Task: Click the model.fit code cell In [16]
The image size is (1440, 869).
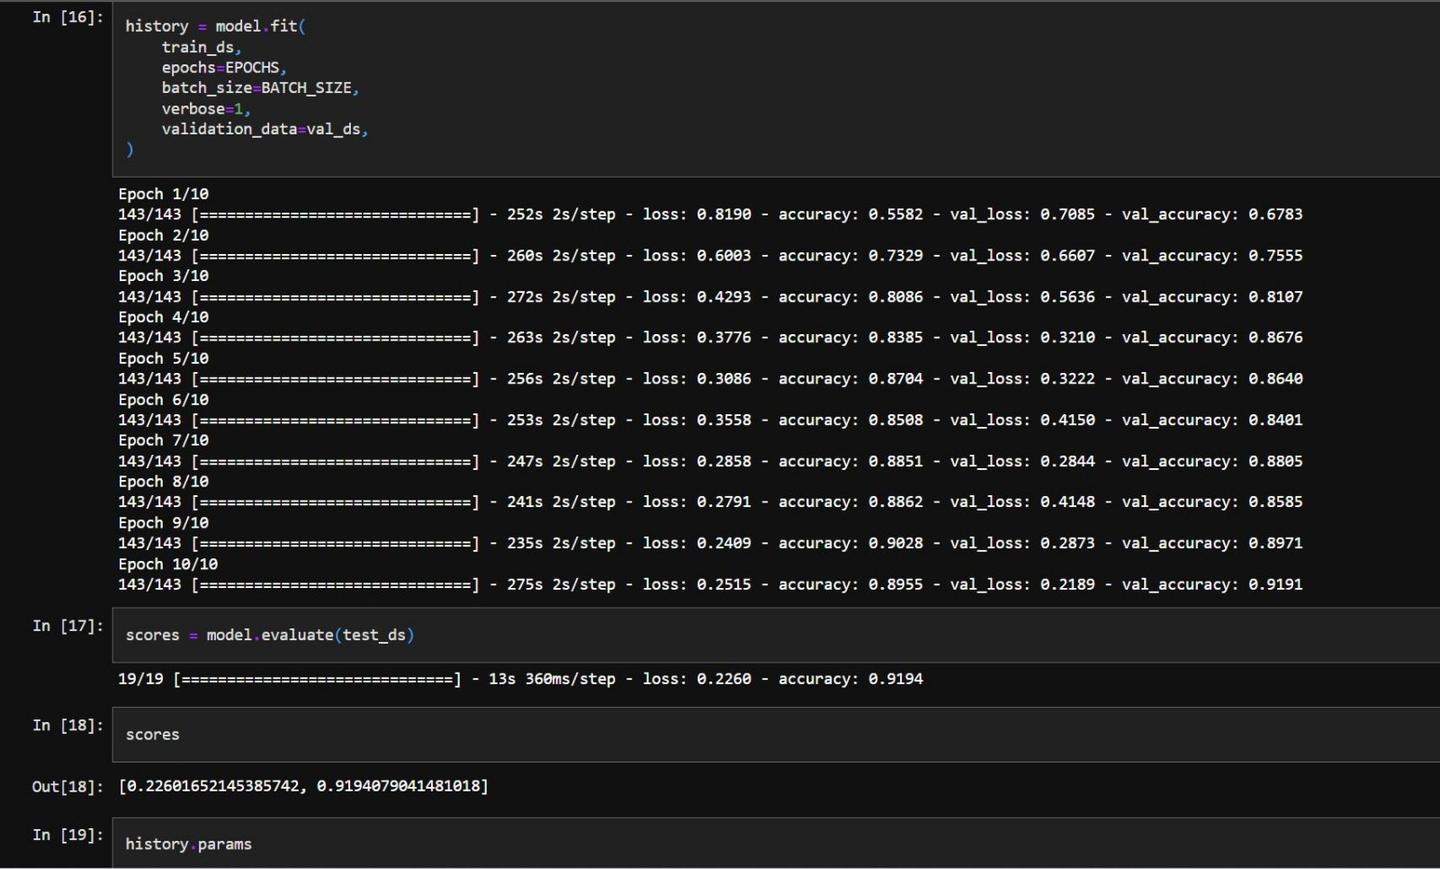Action: pyautogui.click(x=776, y=89)
